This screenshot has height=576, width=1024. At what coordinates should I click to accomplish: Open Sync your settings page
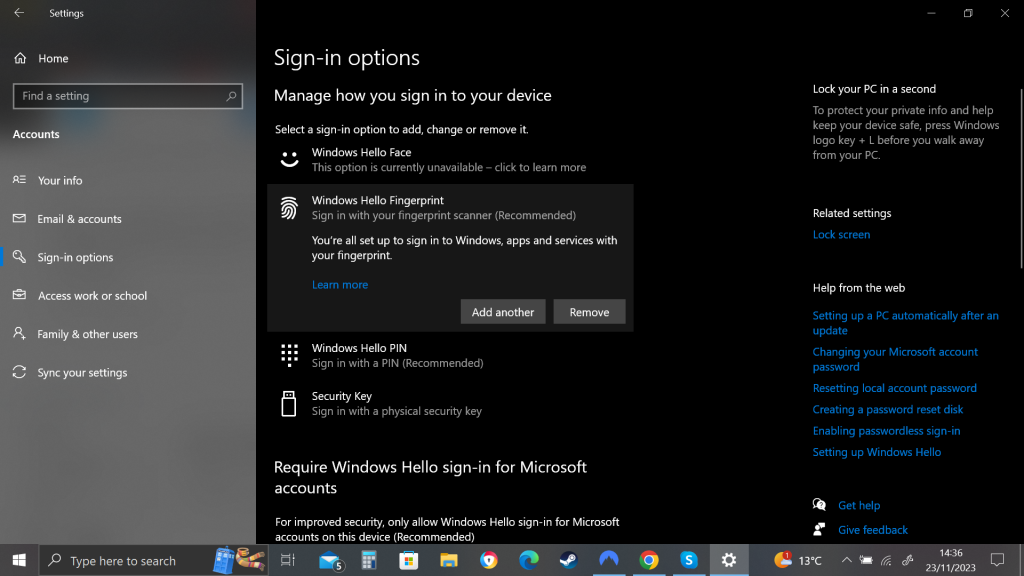(82, 373)
